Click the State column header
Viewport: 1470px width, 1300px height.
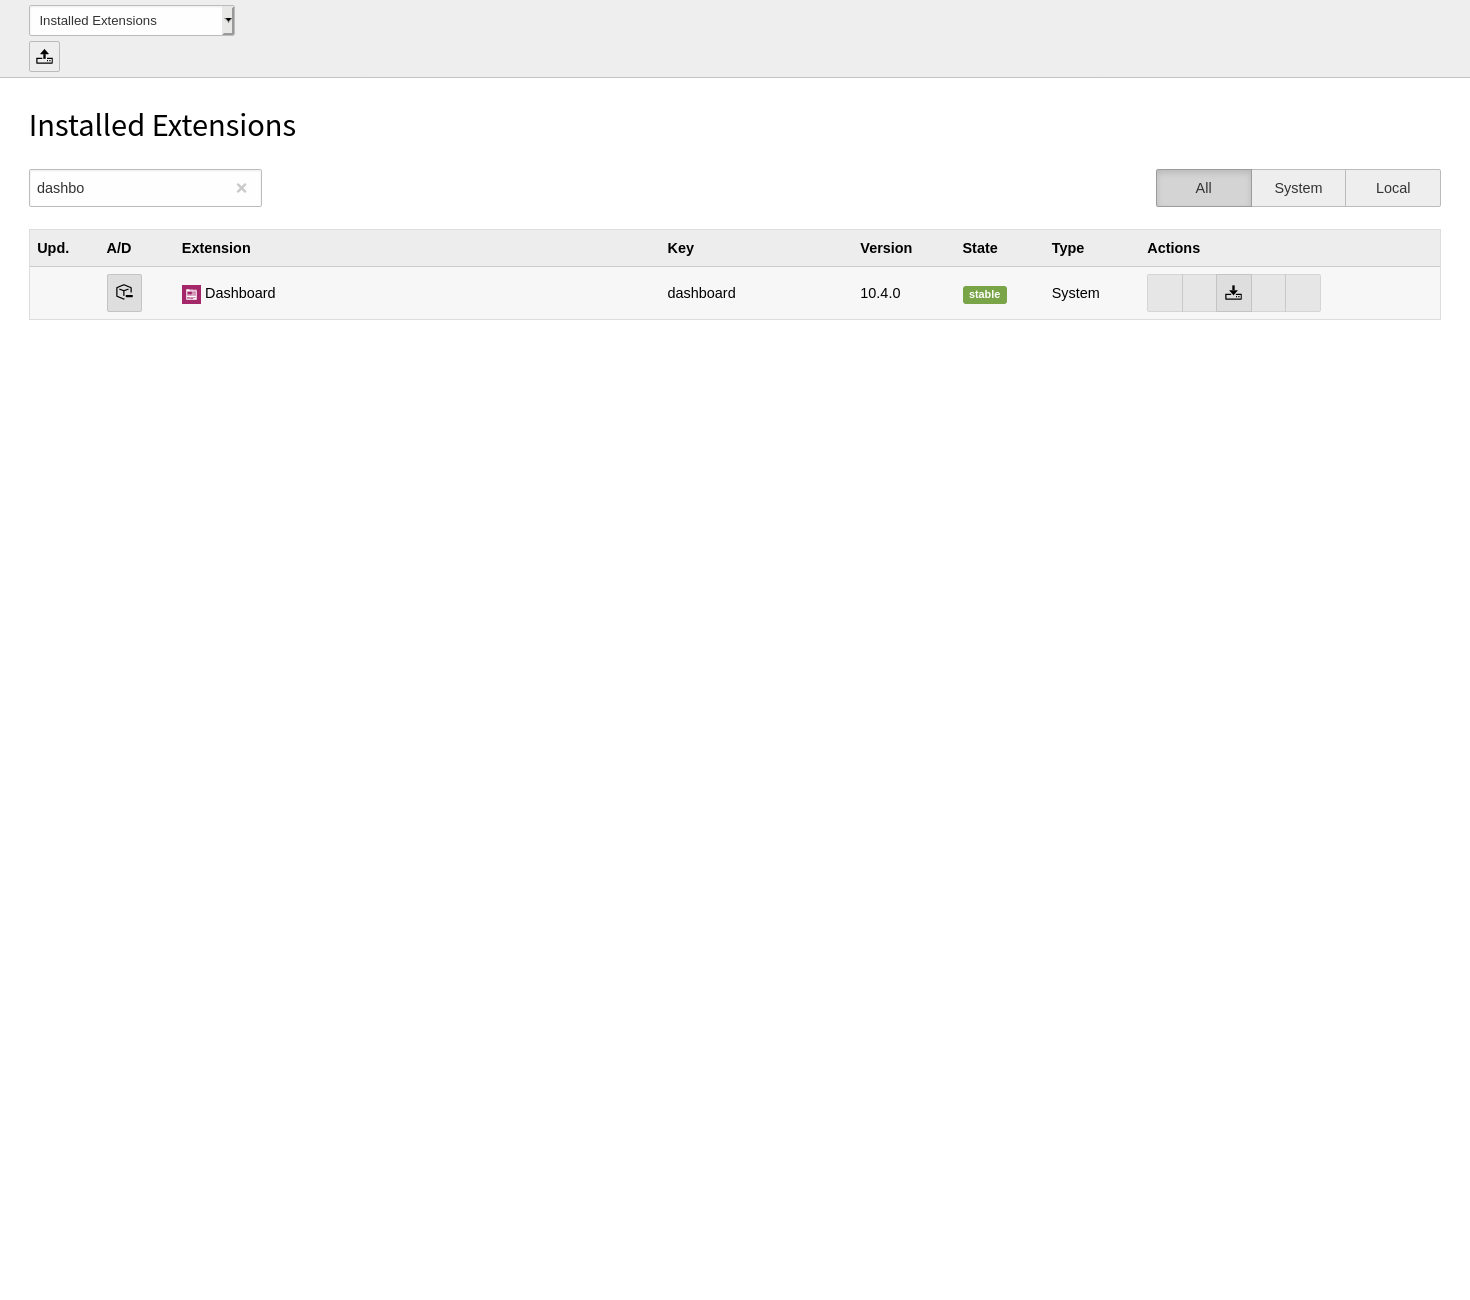pos(979,248)
